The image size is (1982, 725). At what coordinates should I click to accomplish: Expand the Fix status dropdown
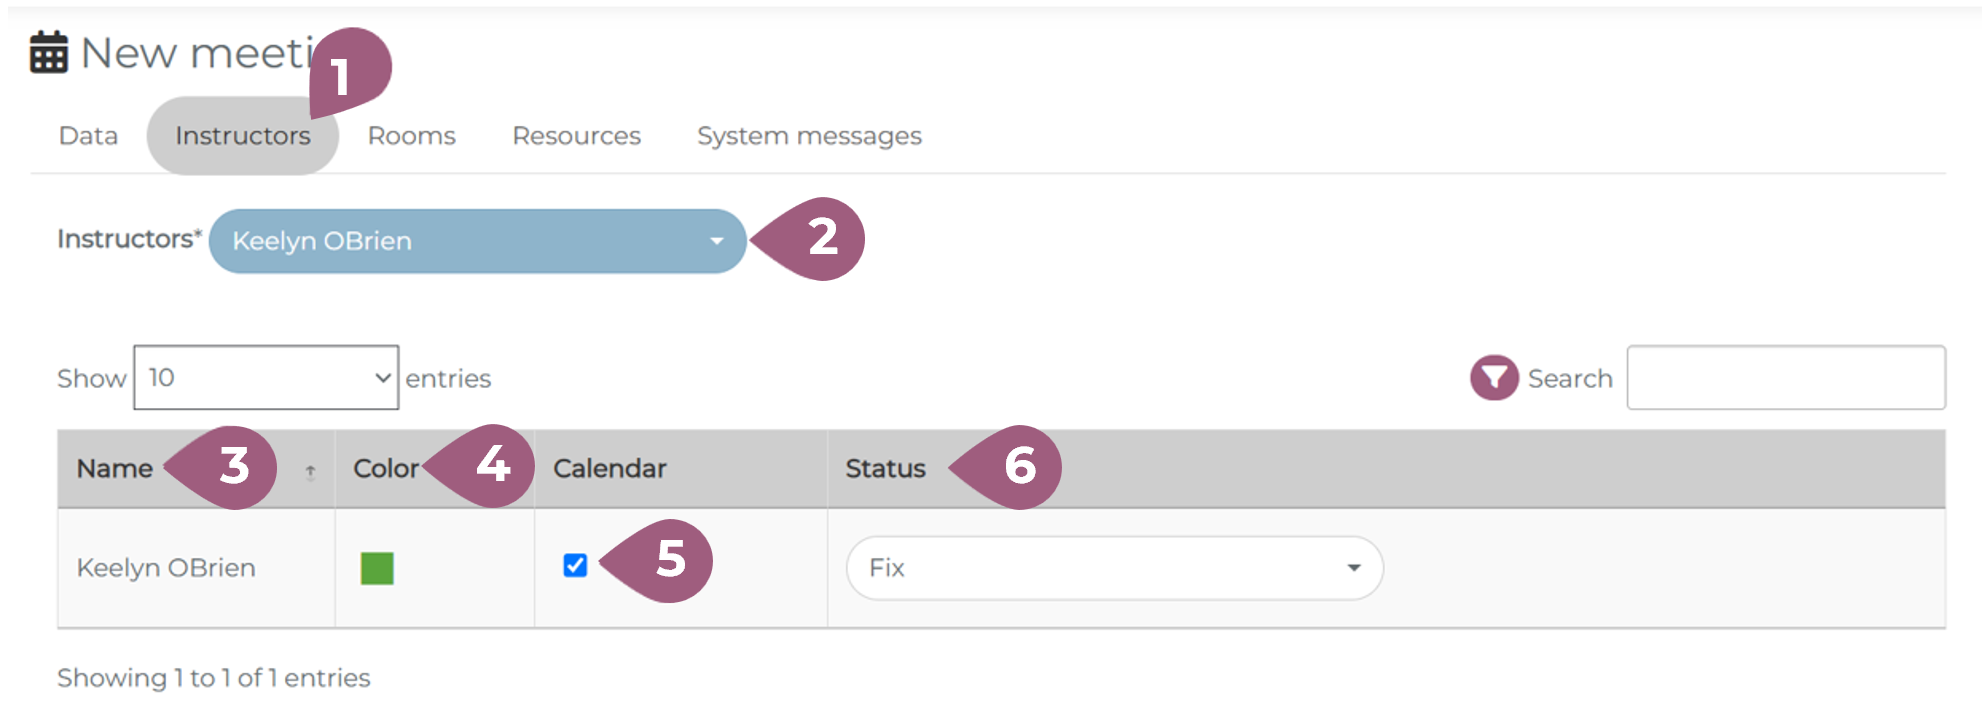(x=1113, y=568)
